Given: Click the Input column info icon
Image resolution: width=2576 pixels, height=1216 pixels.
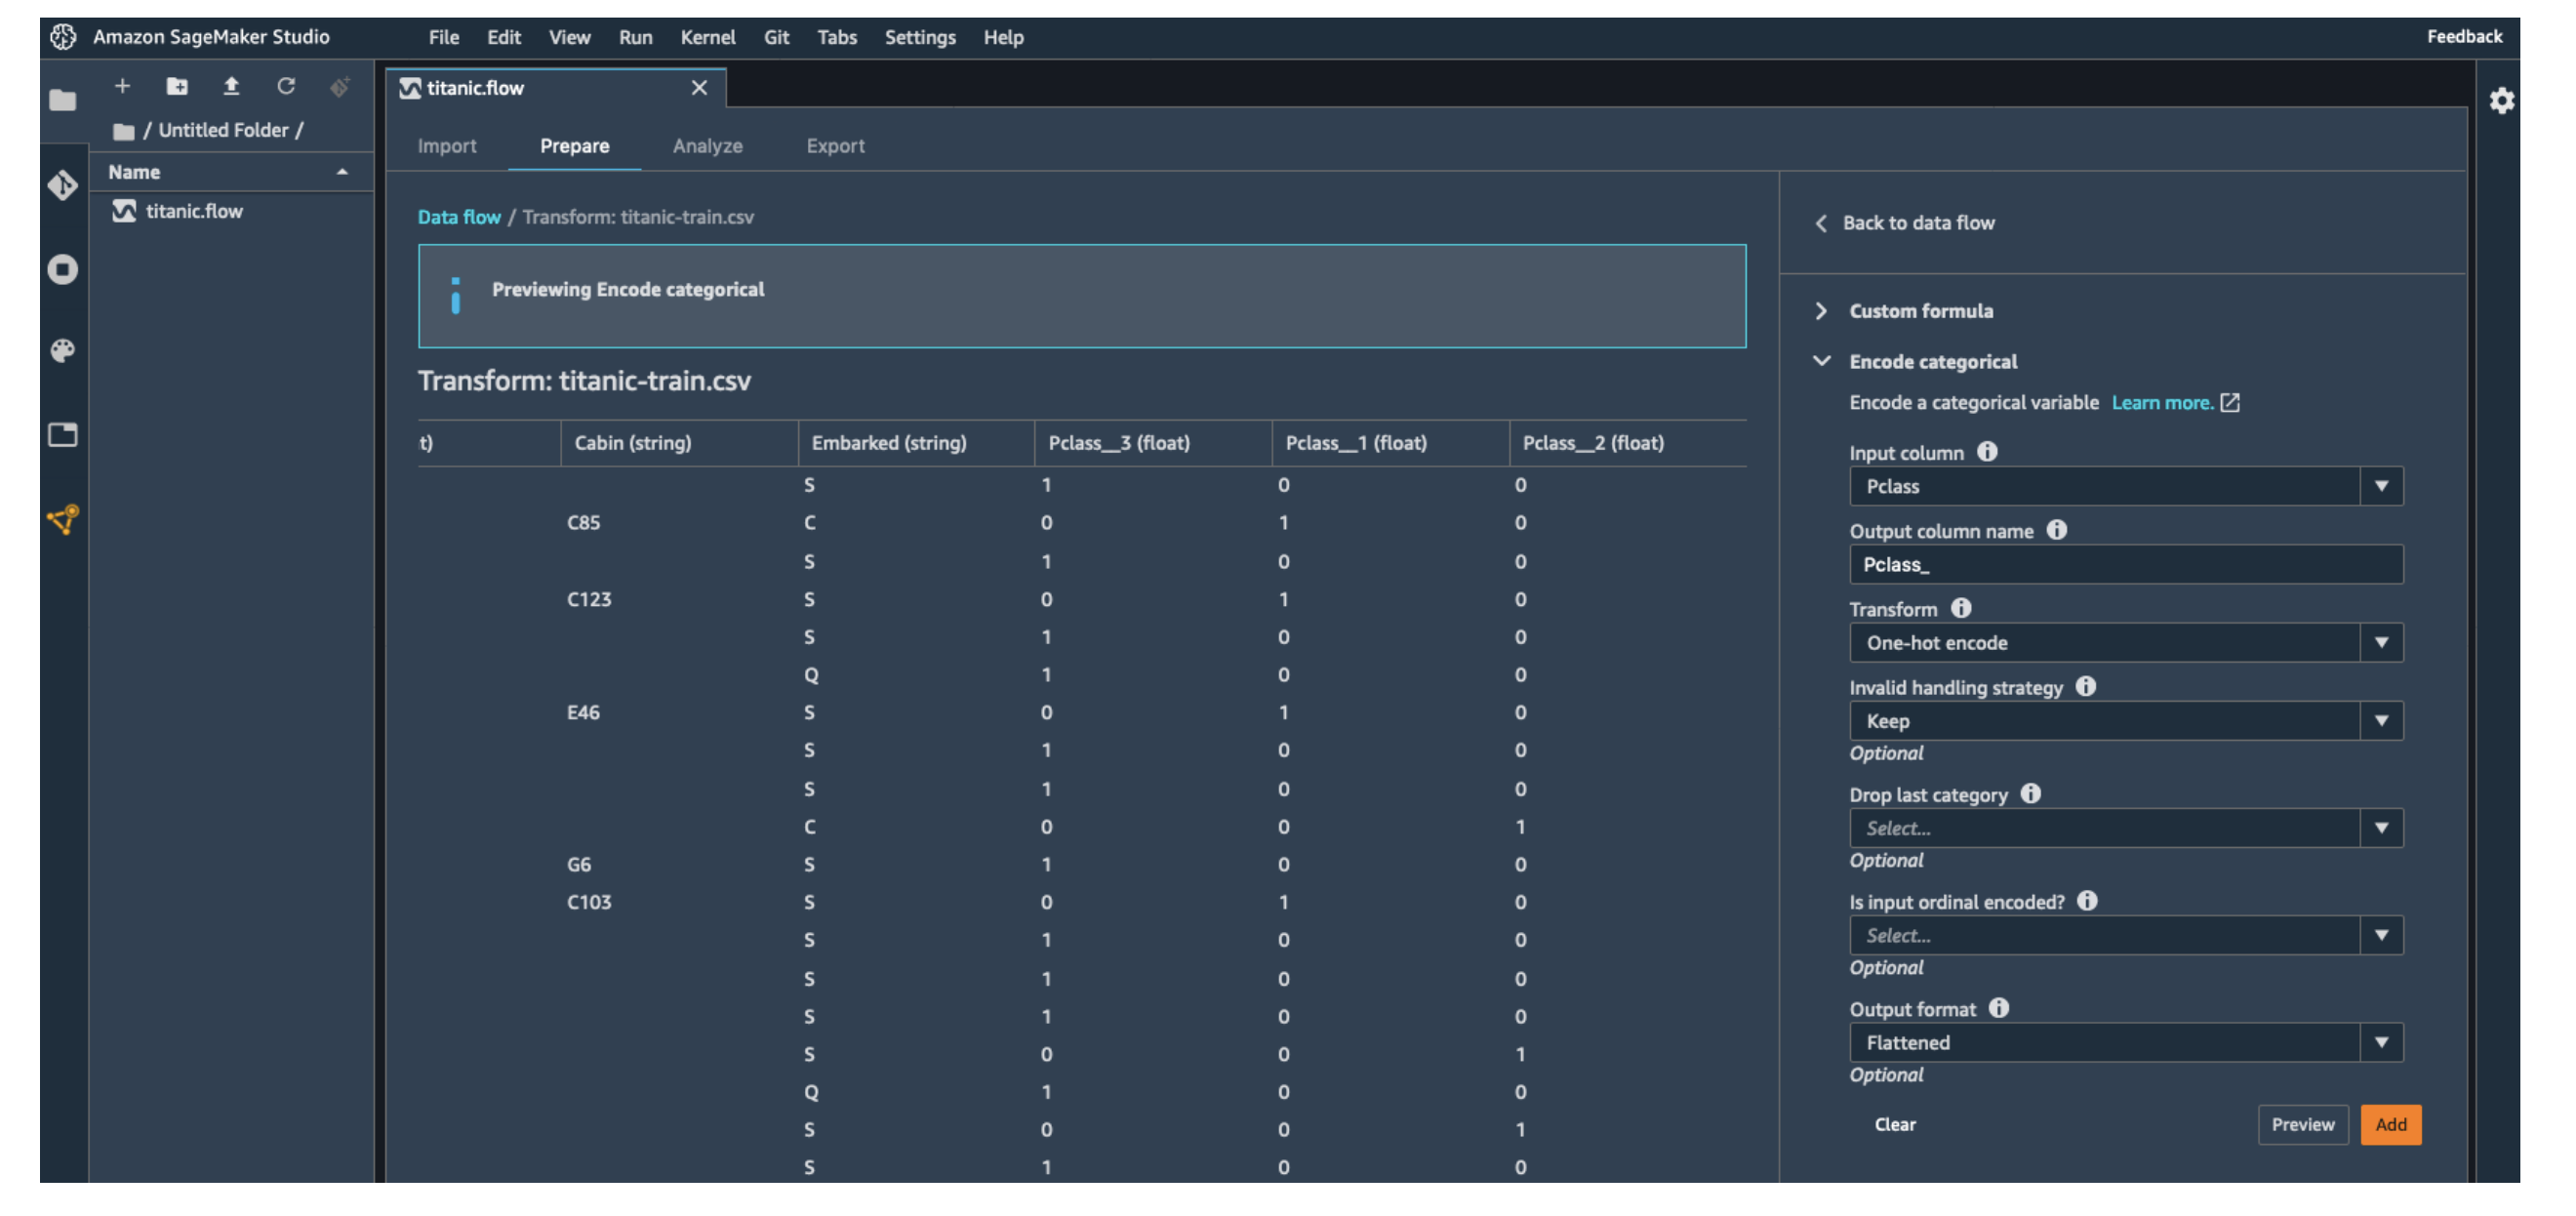Looking at the screenshot, I should point(1987,452).
